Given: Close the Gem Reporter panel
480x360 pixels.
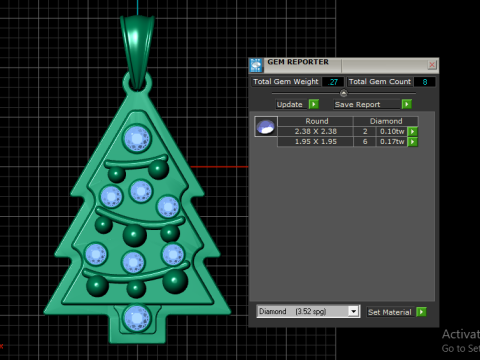Looking at the screenshot, I should click(x=432, y=65).
